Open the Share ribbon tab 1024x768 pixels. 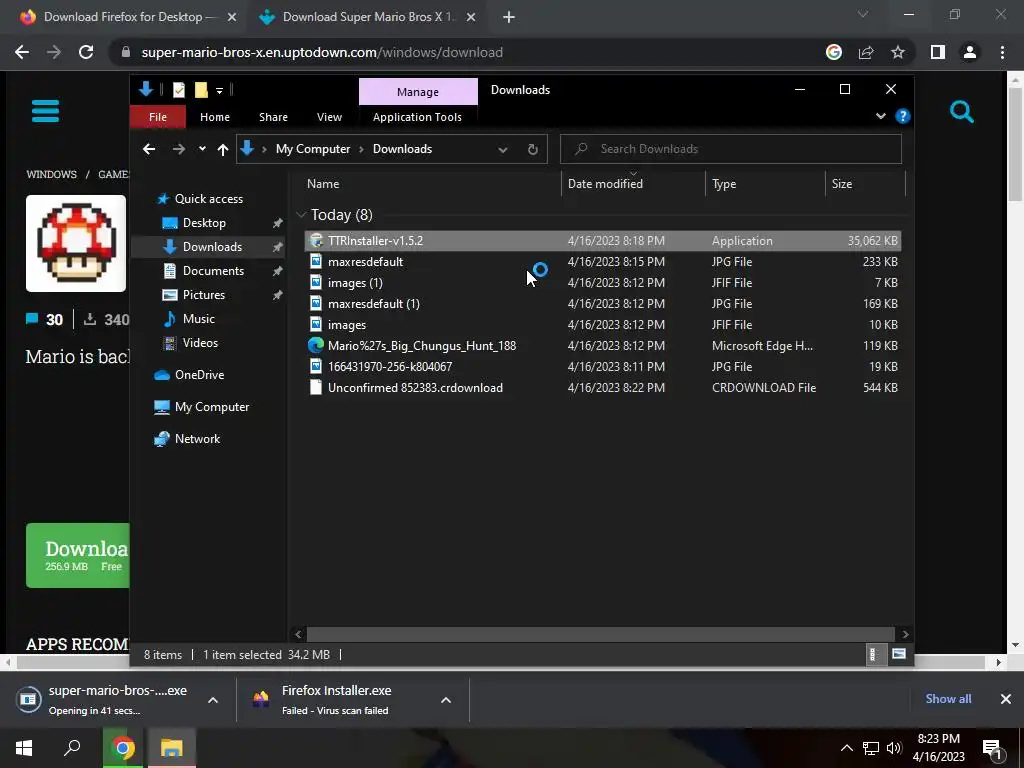click(273, 117)
